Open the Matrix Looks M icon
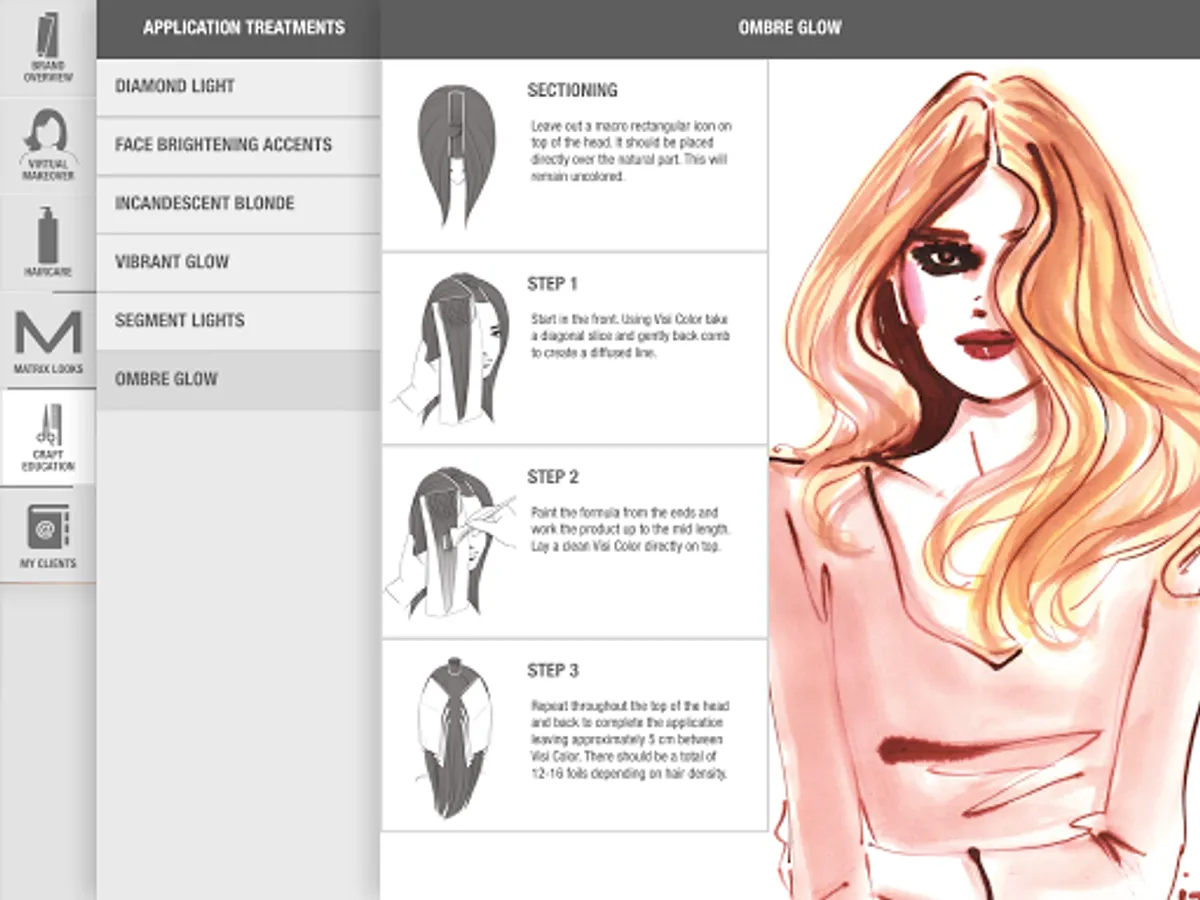The height and width of the screenshot is (900, 1200). (x=48, y=340)
